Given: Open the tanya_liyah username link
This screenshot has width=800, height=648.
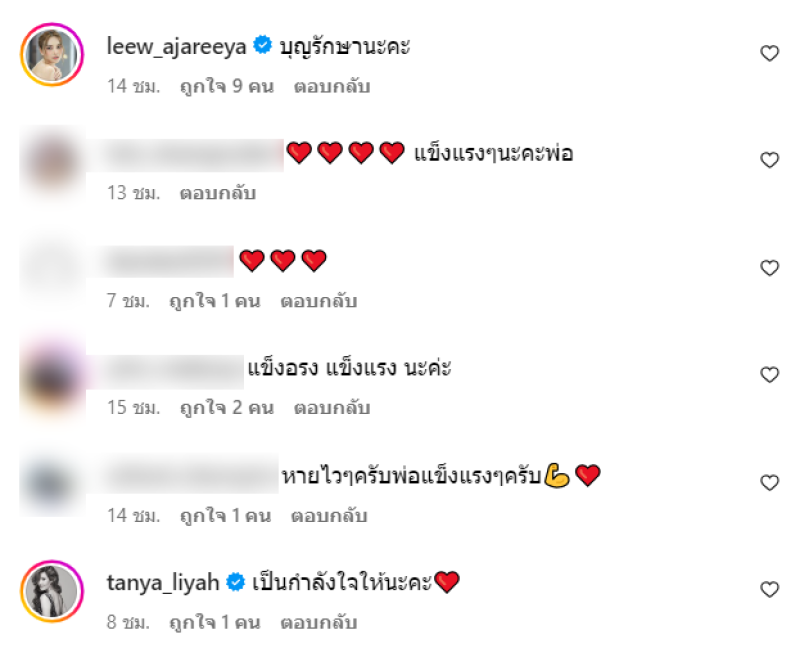Looking at the screenshot, I should tap(163, 583).
